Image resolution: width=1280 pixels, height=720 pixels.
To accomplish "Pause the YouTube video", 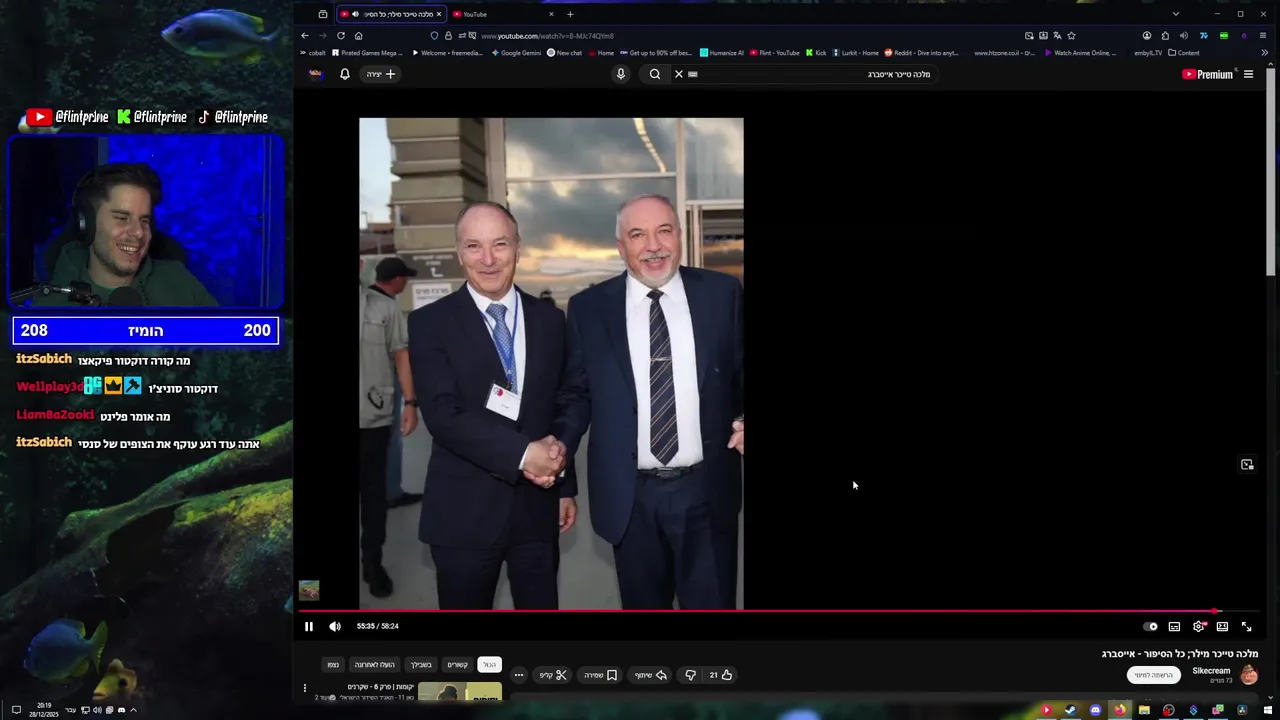I will click(x=309, y=626).
